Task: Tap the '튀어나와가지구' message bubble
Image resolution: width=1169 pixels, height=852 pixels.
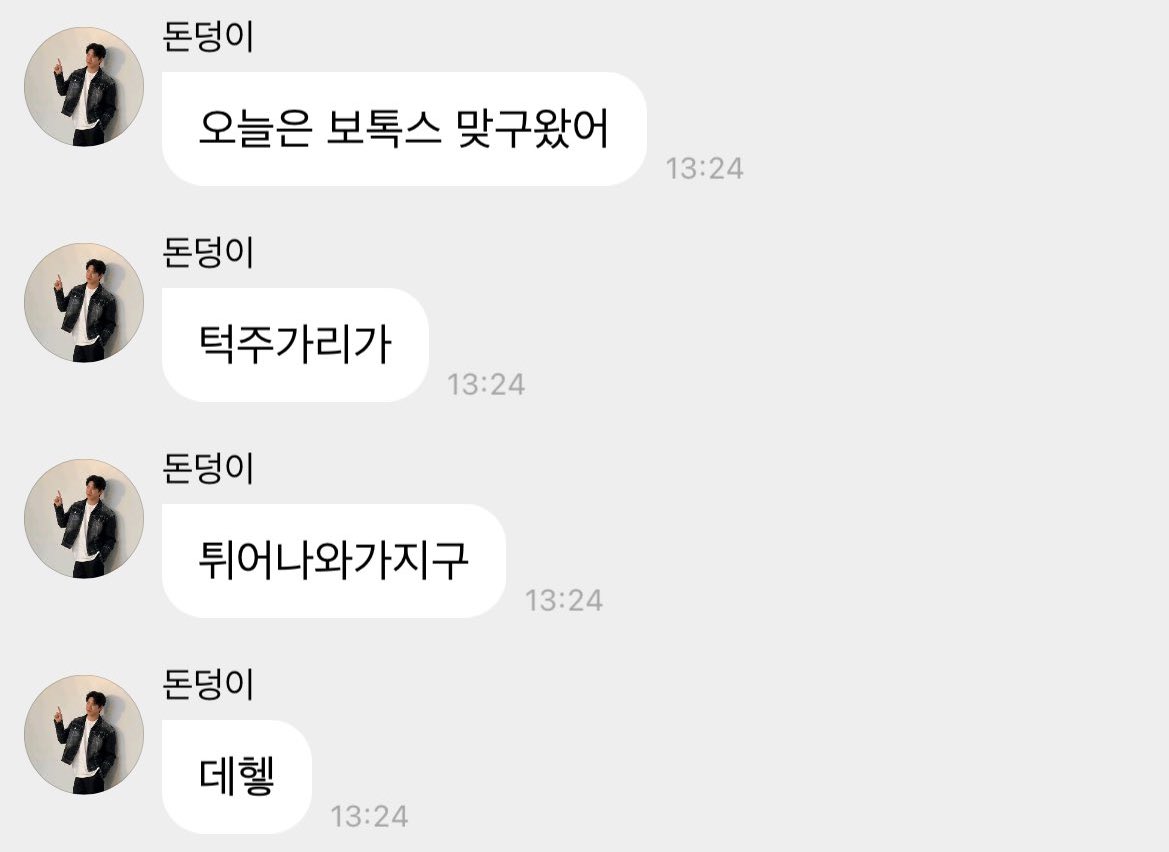Action: (334, 561)
